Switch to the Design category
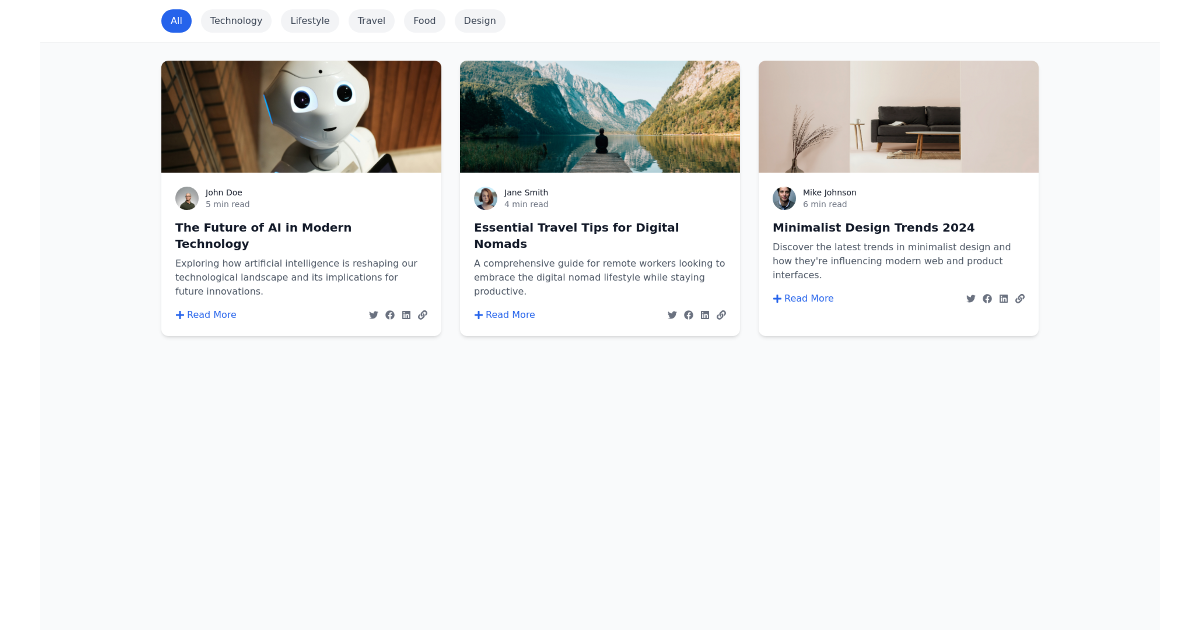1200x630 pixels. [x=479, y=20]
